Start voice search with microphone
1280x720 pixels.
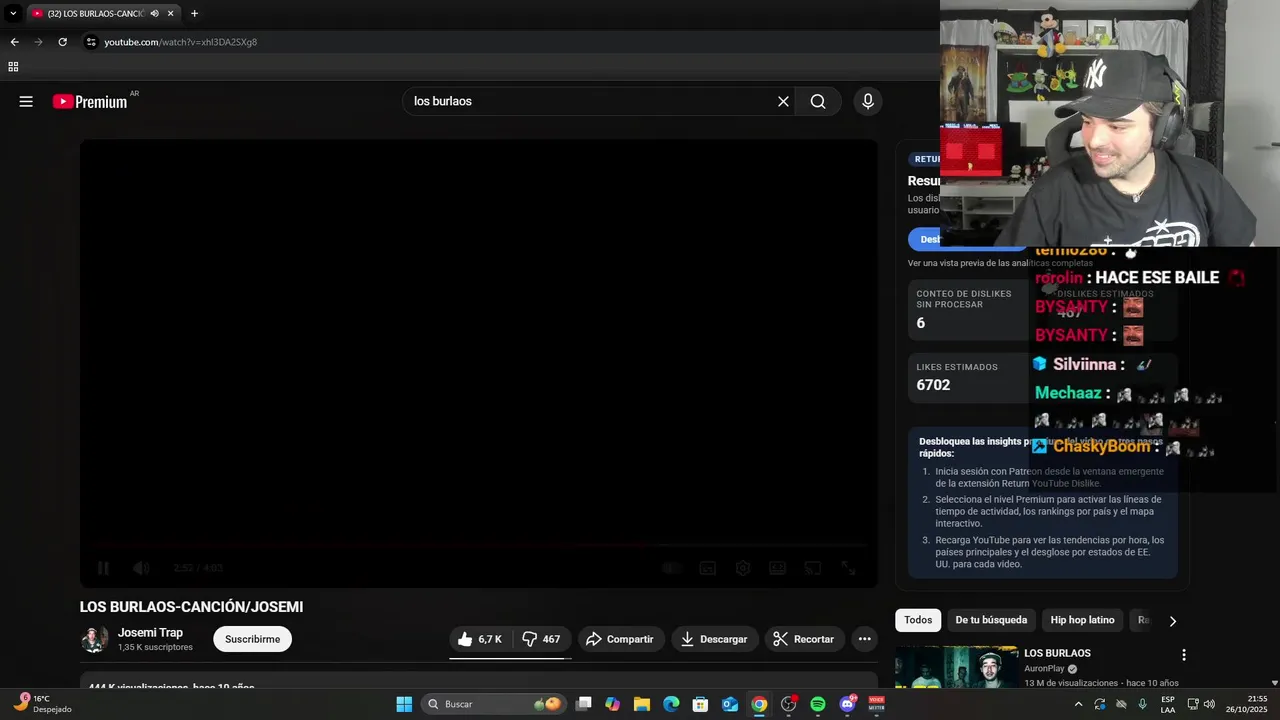(867, 101)
